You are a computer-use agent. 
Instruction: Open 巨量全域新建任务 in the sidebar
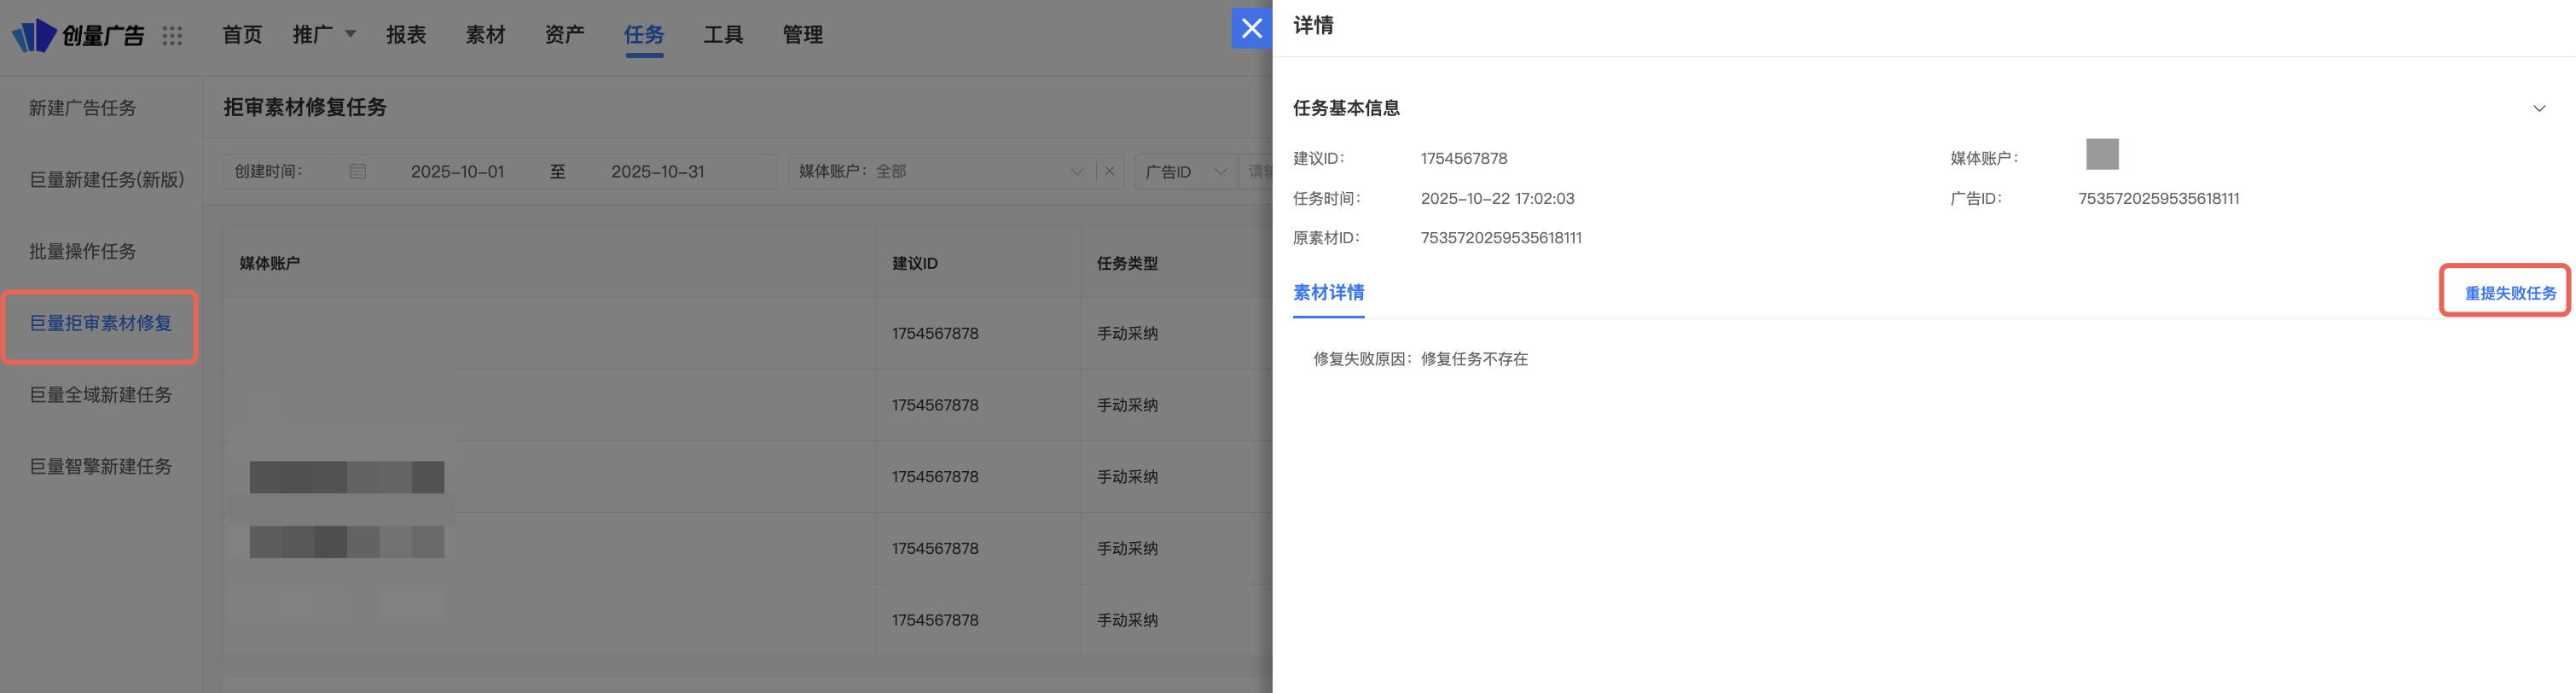(100, 395)
